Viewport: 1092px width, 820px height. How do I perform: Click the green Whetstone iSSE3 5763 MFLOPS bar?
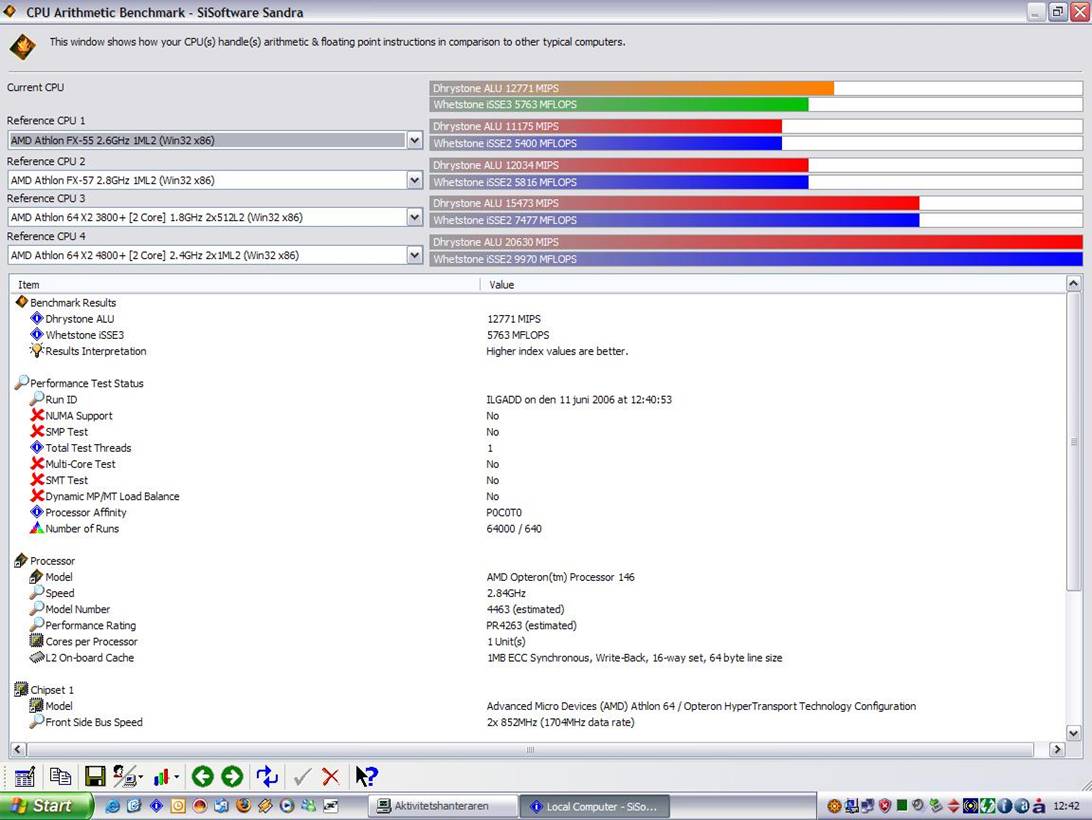click(x=619, y=105)
